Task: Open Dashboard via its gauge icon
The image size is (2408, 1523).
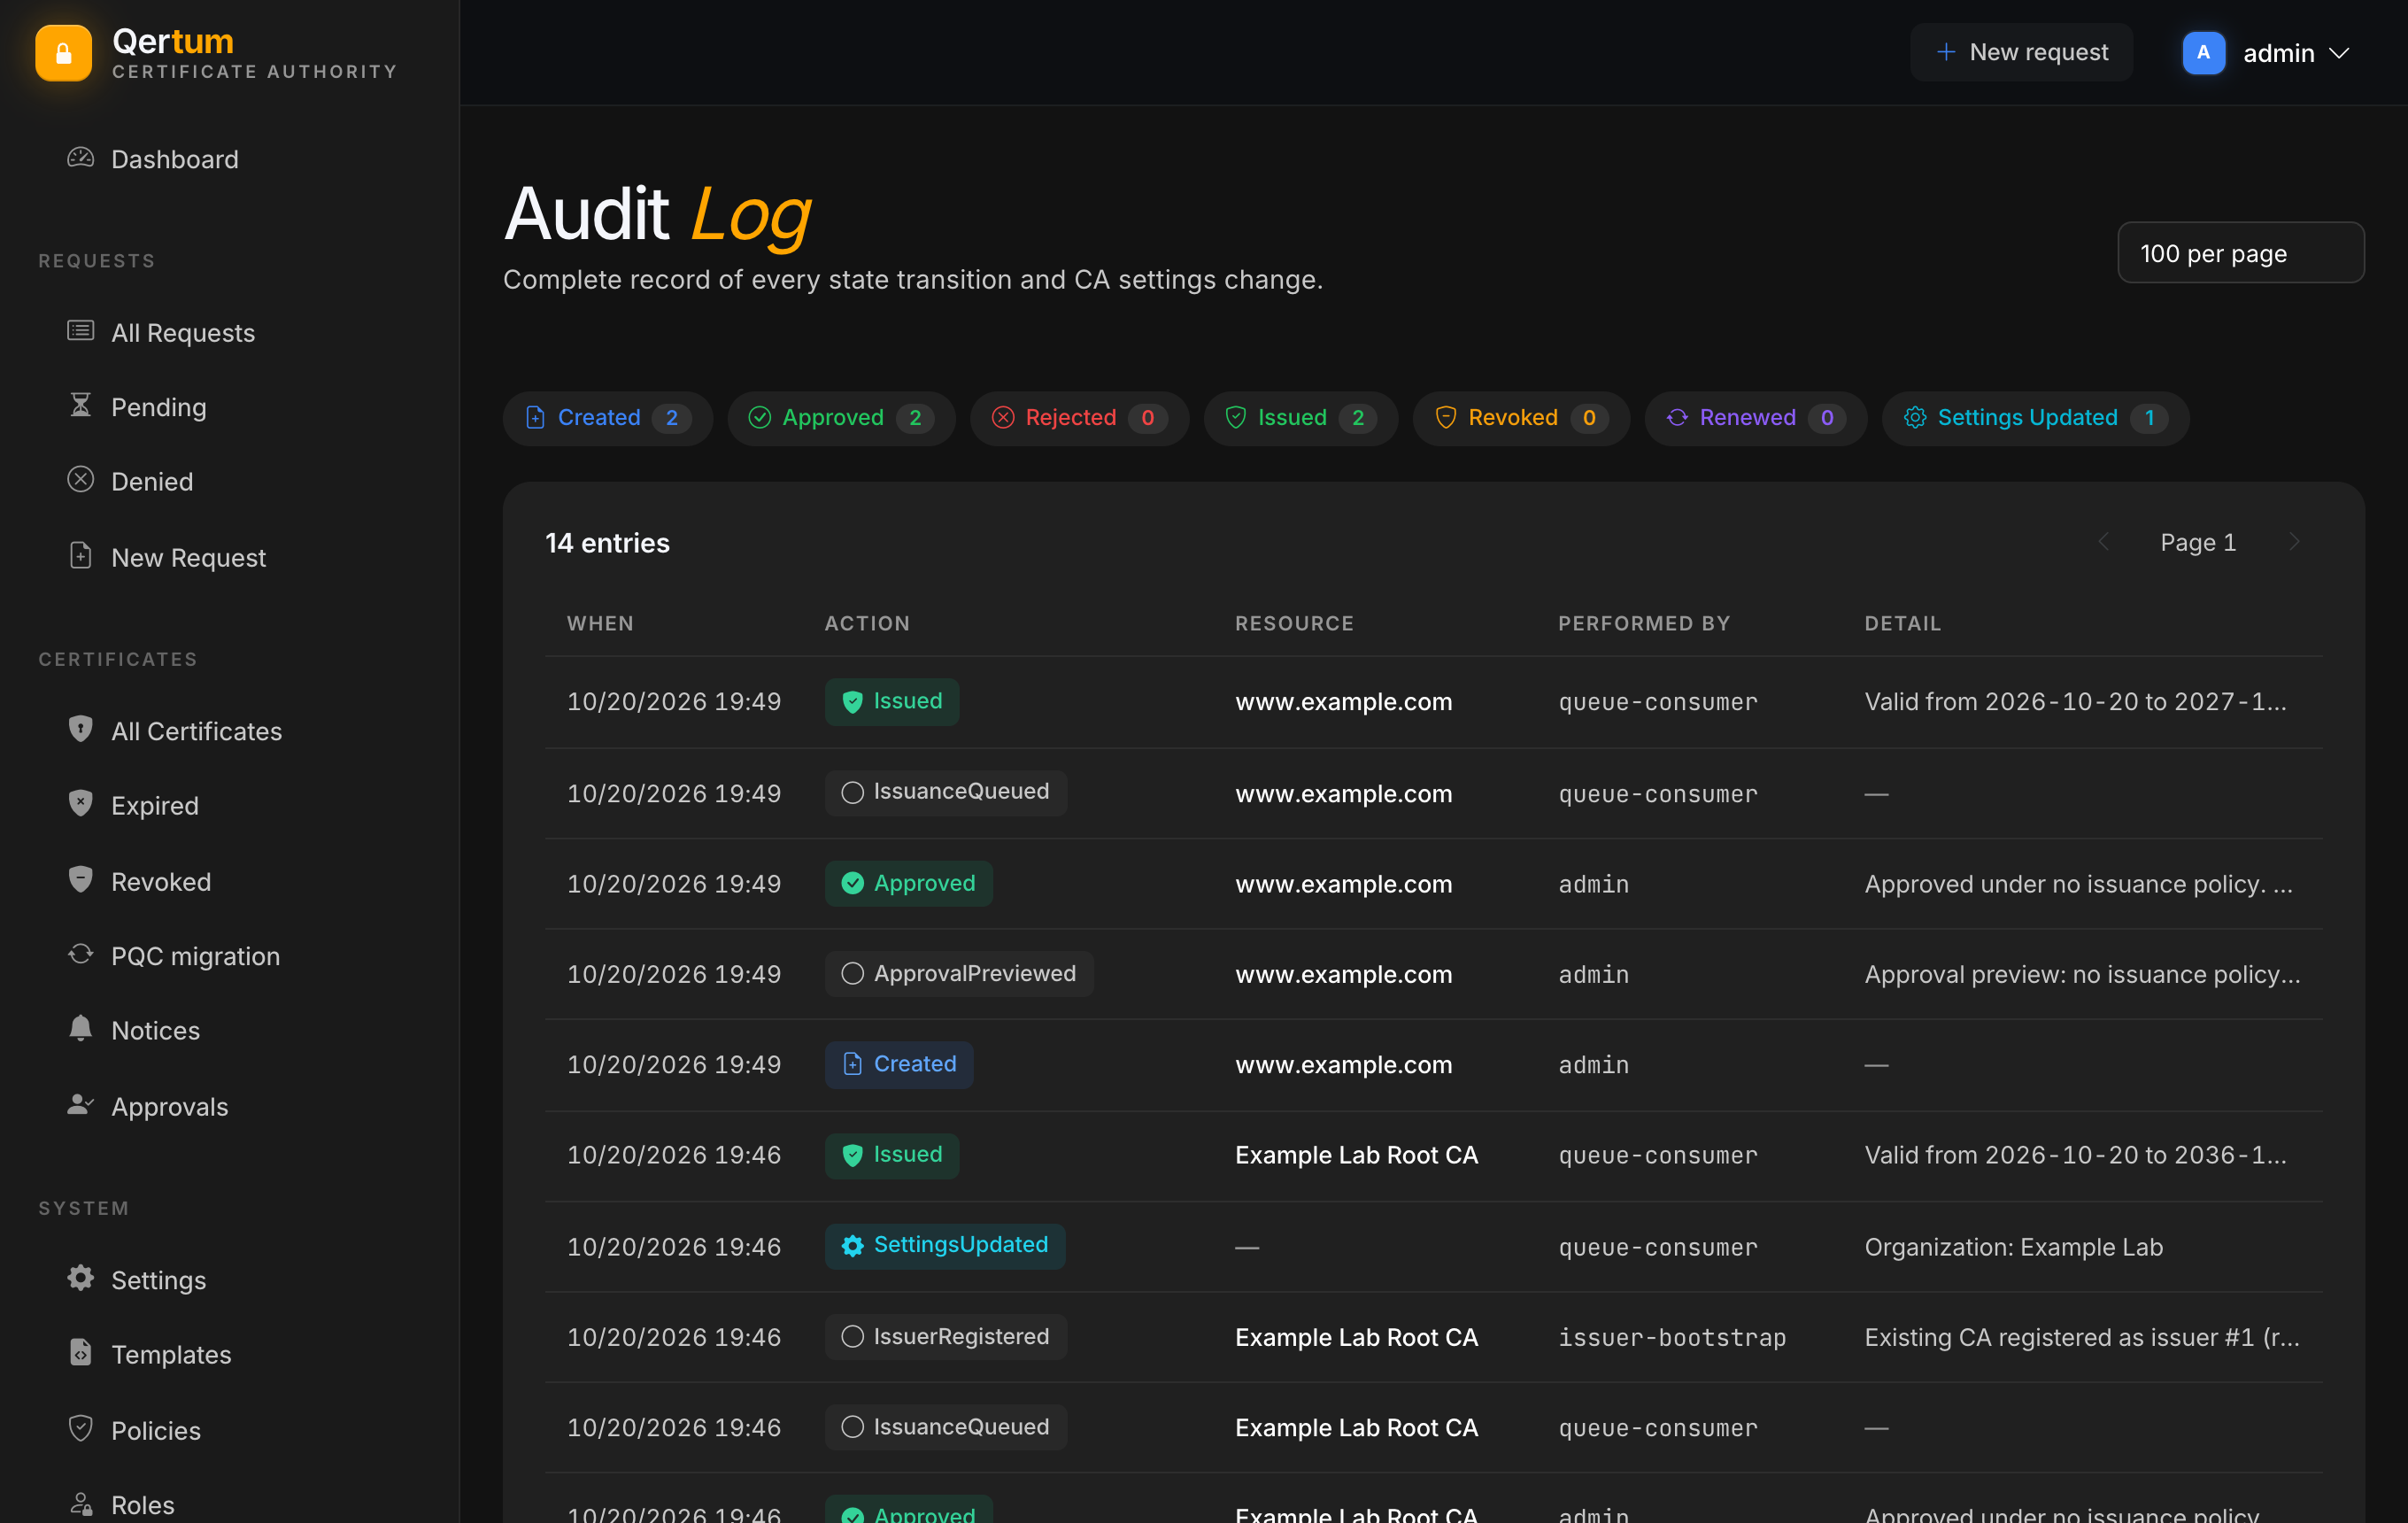Action: click(x=80, y=158)
